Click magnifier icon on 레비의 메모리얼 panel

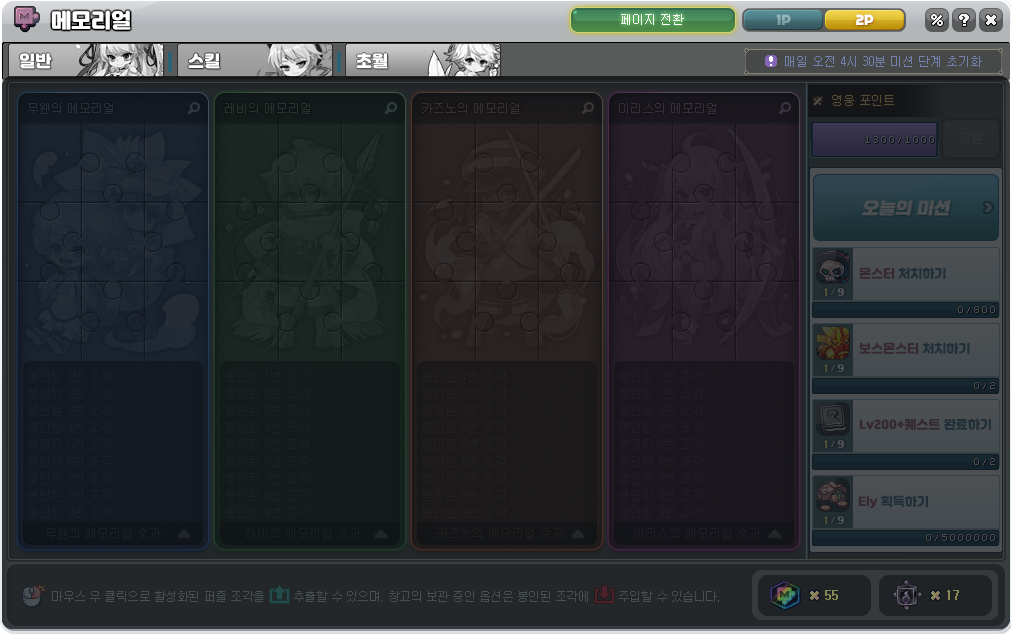tap(391, 108)
